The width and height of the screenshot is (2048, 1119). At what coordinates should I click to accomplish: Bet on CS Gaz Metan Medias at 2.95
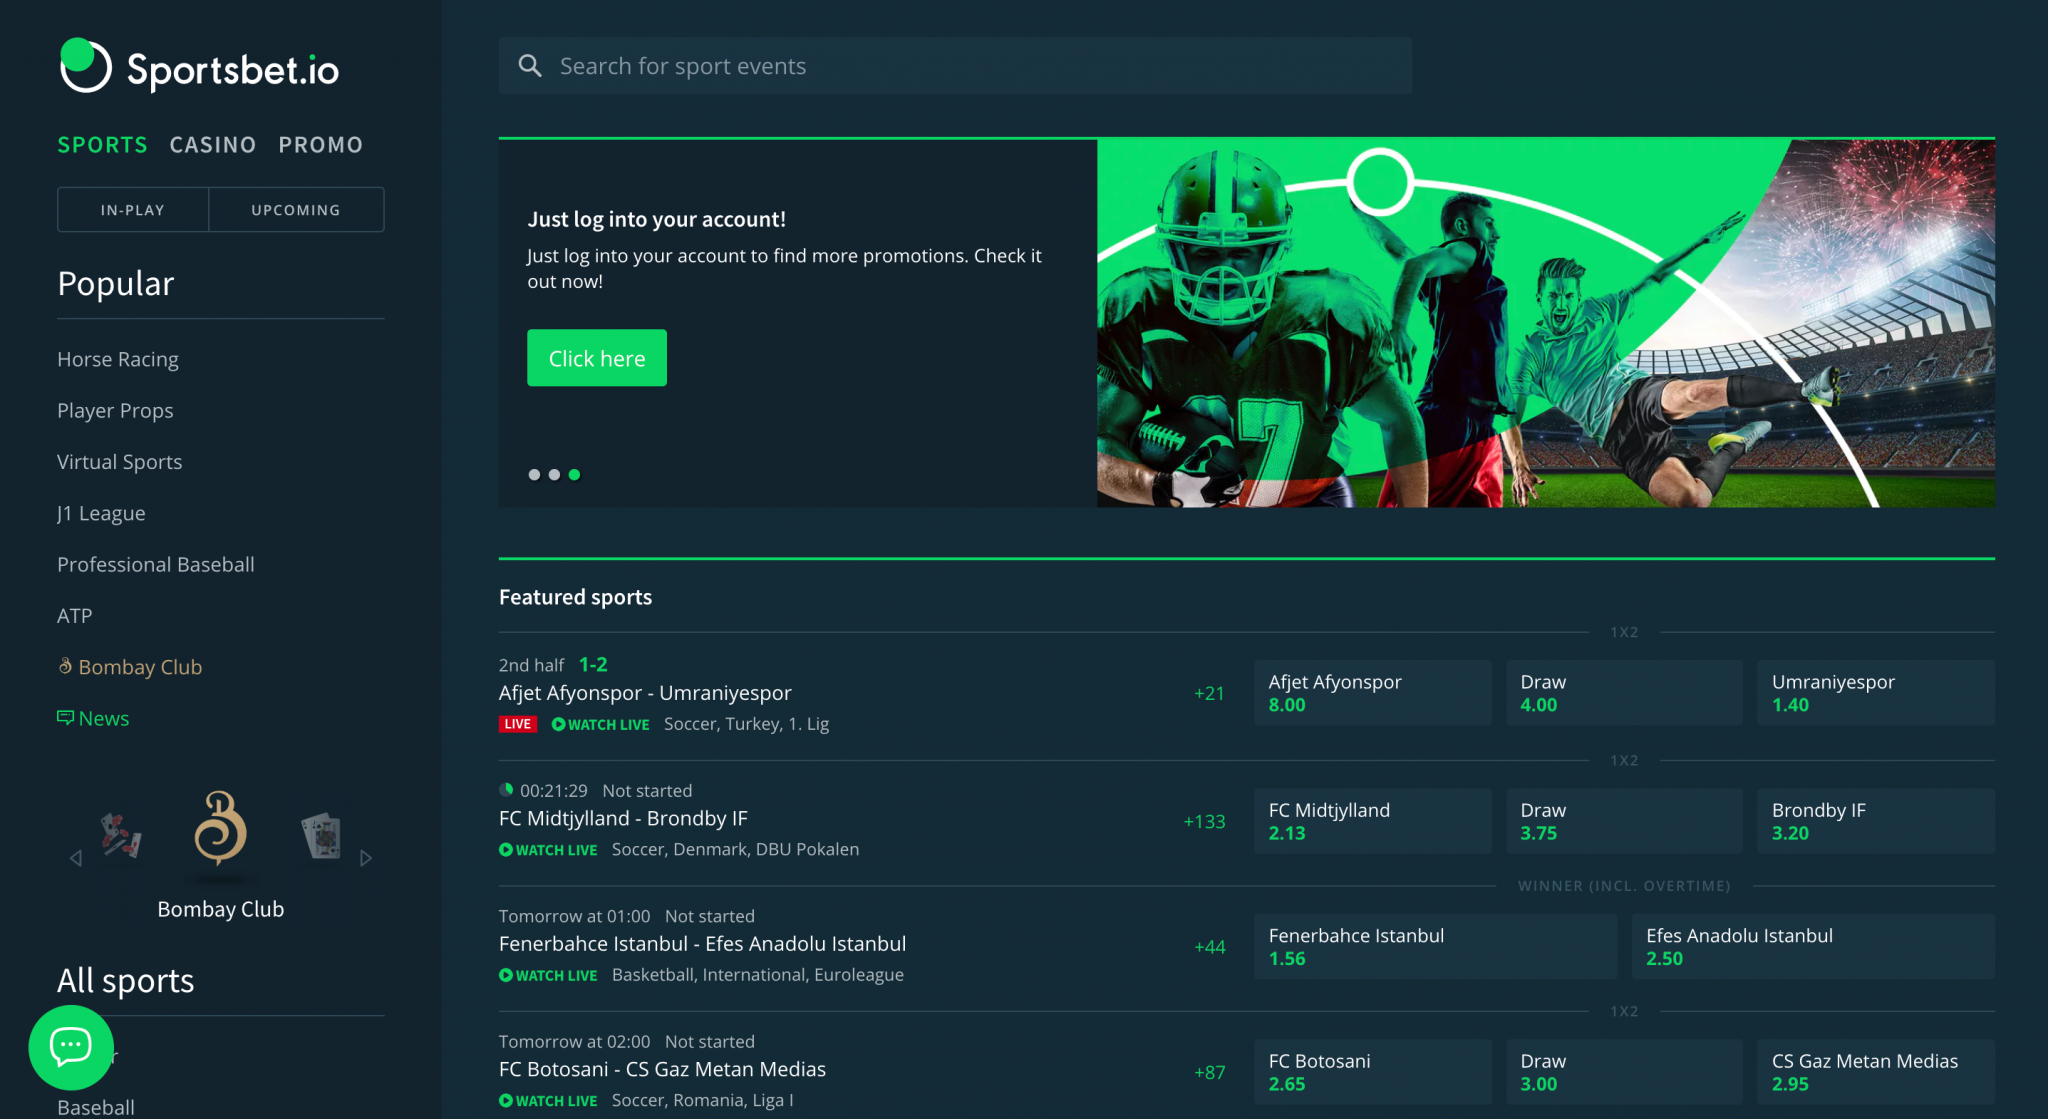click(1876, 1072)
